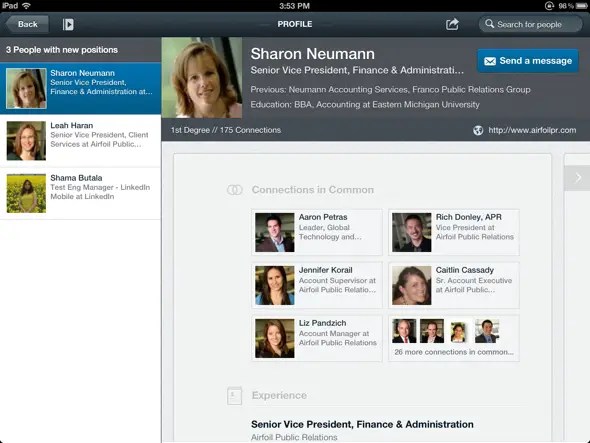Image resolution: width=590 pixels, height=443 pixels.
Task: Open the airfoilpr.com website link
Action: (x=532, y=130)
